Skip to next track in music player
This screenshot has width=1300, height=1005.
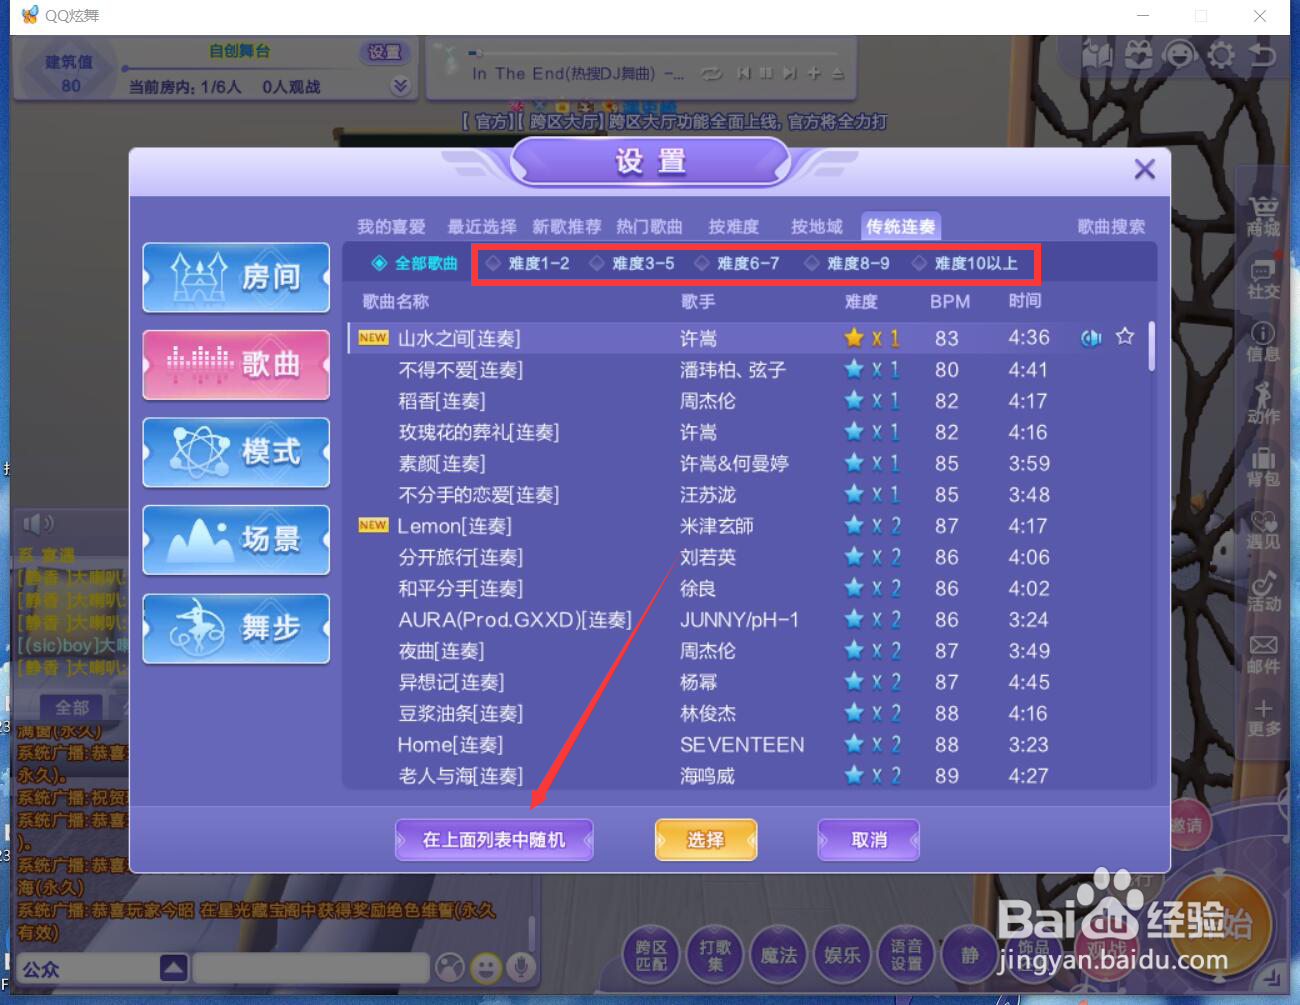789,74
